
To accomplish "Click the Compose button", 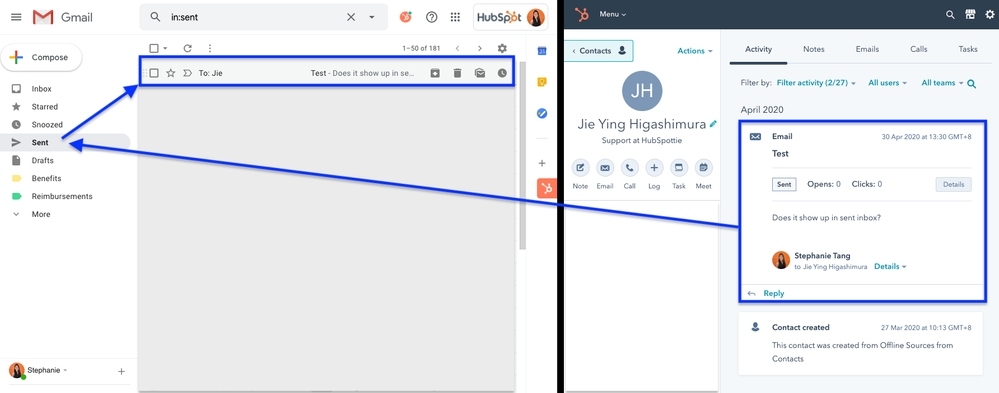I will (x=41, y=57).
